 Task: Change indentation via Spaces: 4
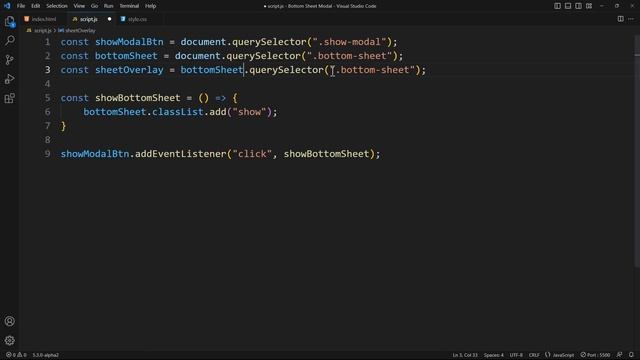(x=493, y=355)
